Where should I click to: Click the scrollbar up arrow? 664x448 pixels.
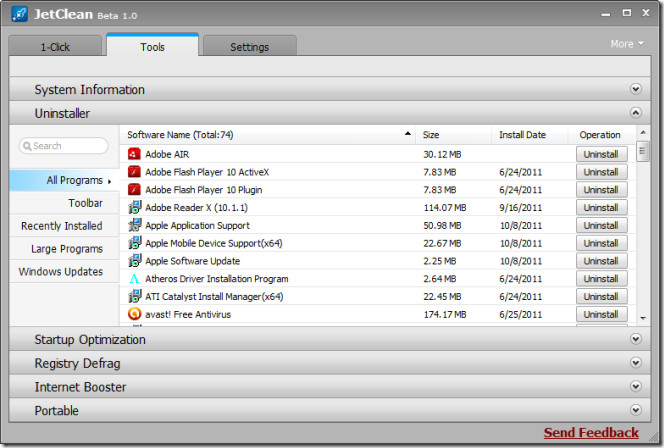pyautogui.click(x=643, y=133)
